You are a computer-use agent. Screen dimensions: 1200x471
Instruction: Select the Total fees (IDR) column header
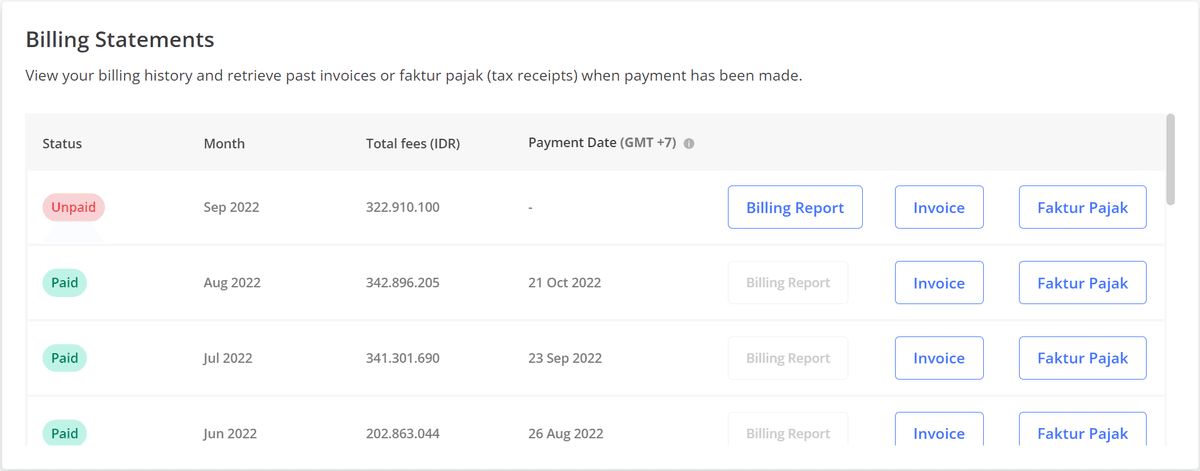(x=413, y=143)
